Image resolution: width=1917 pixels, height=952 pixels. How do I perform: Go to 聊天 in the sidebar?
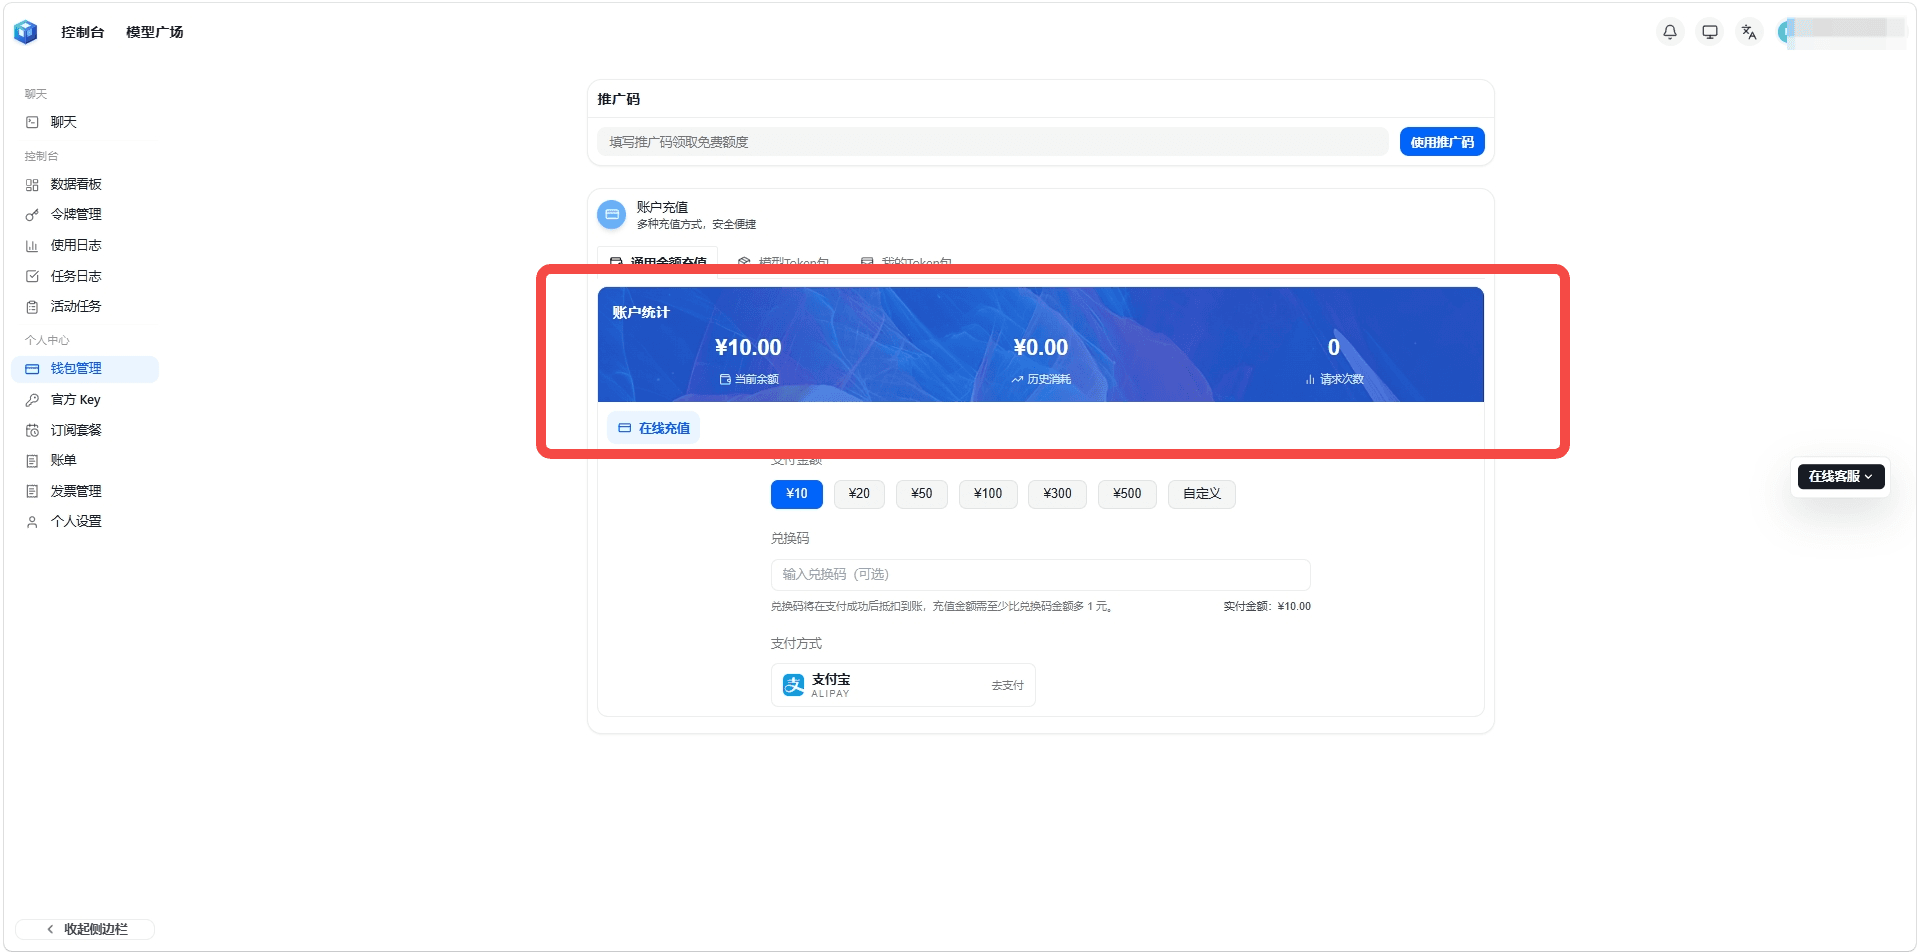pyautogui.click(x=85, y=122)
